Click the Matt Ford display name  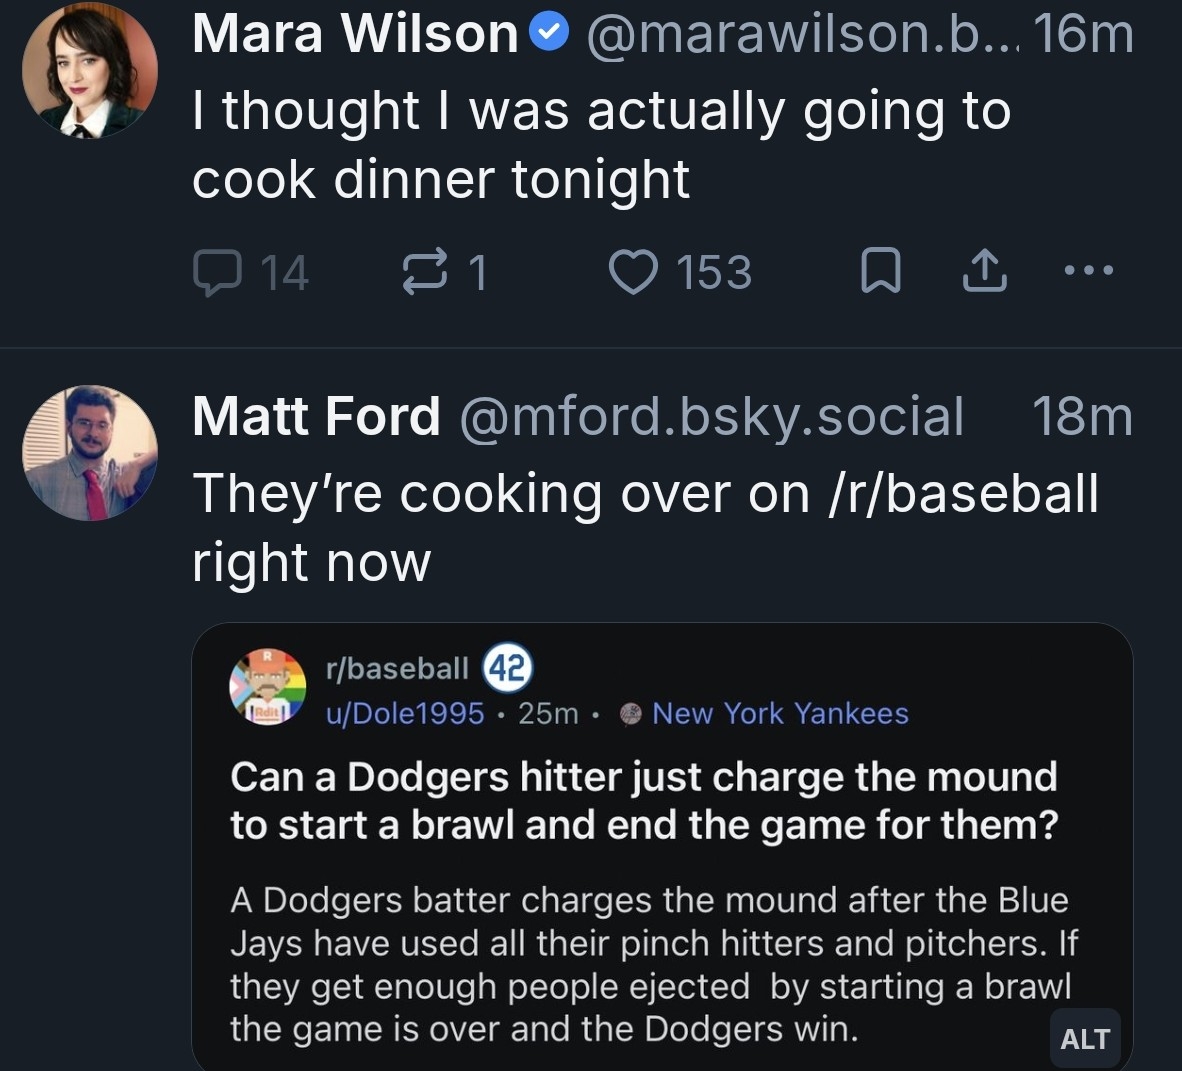coord(316,416)
